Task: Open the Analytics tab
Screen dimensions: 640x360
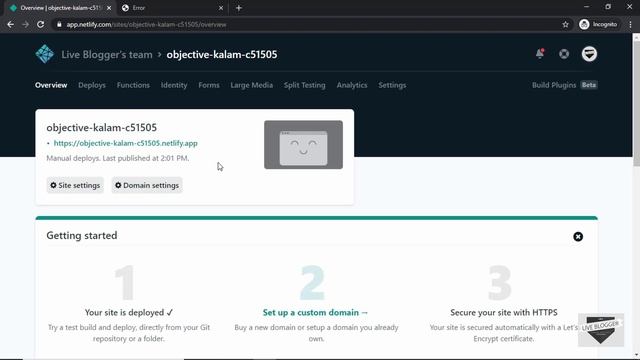Action: click(x=352, y=85)
